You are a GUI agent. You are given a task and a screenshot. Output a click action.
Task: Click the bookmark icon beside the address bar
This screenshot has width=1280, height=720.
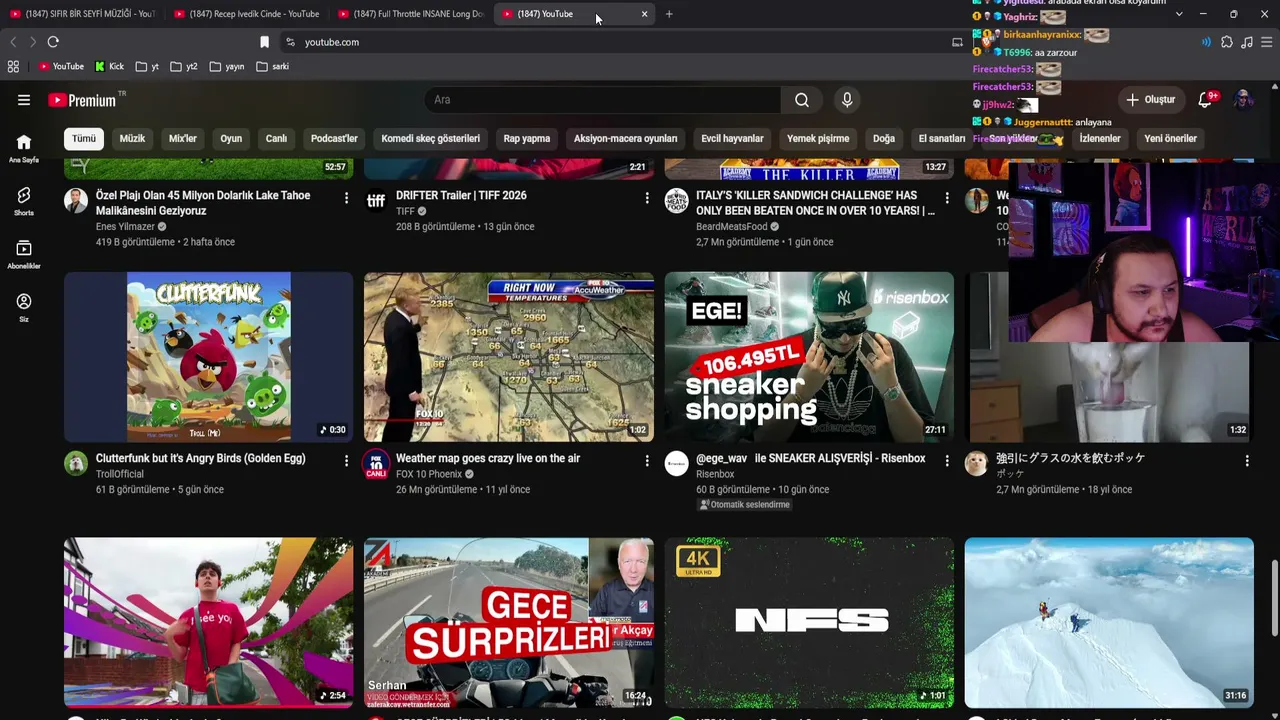[x=264, y=42]
